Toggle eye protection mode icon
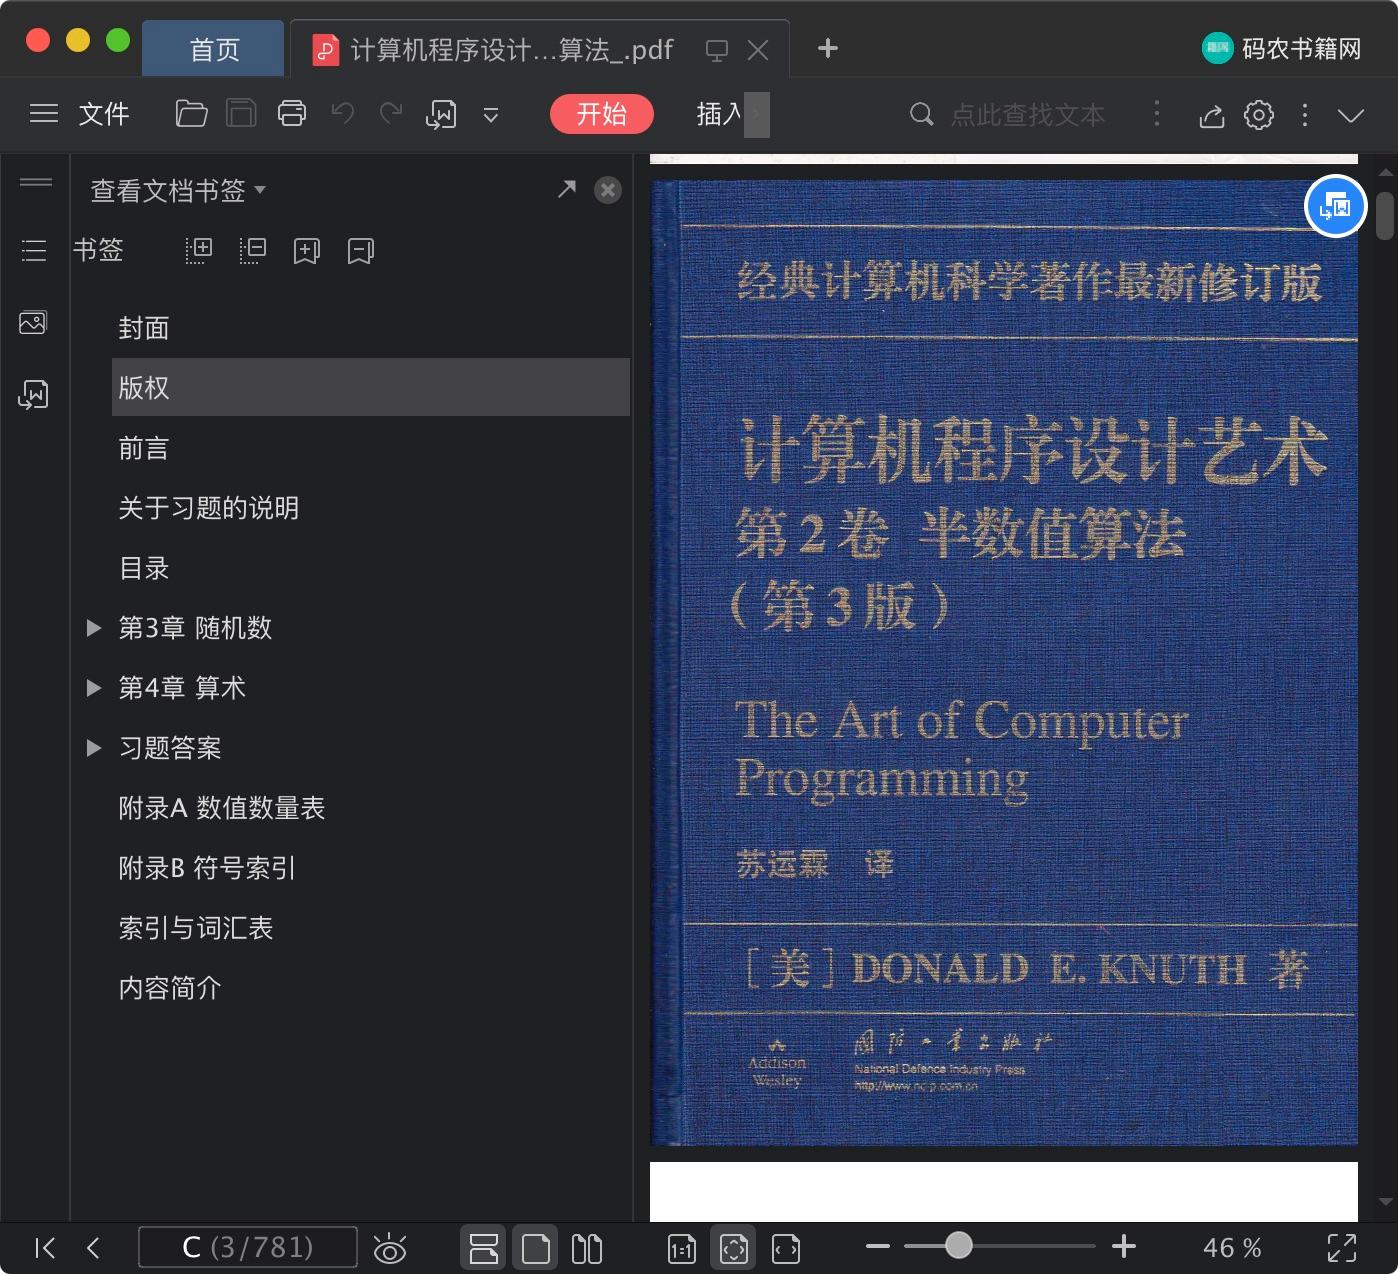 [389, 1248]
